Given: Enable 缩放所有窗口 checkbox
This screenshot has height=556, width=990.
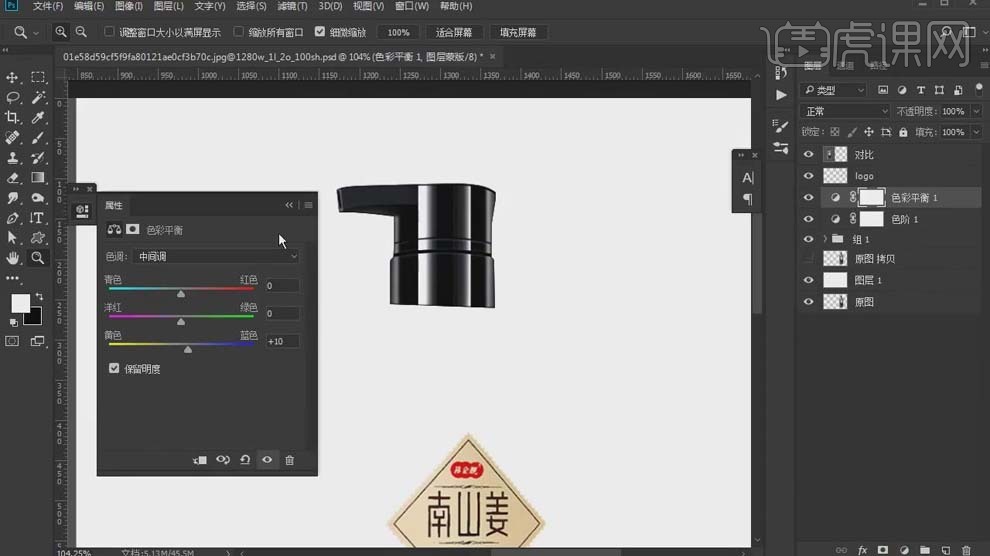Looking at the screenshot, I should [x=238, y=32].
